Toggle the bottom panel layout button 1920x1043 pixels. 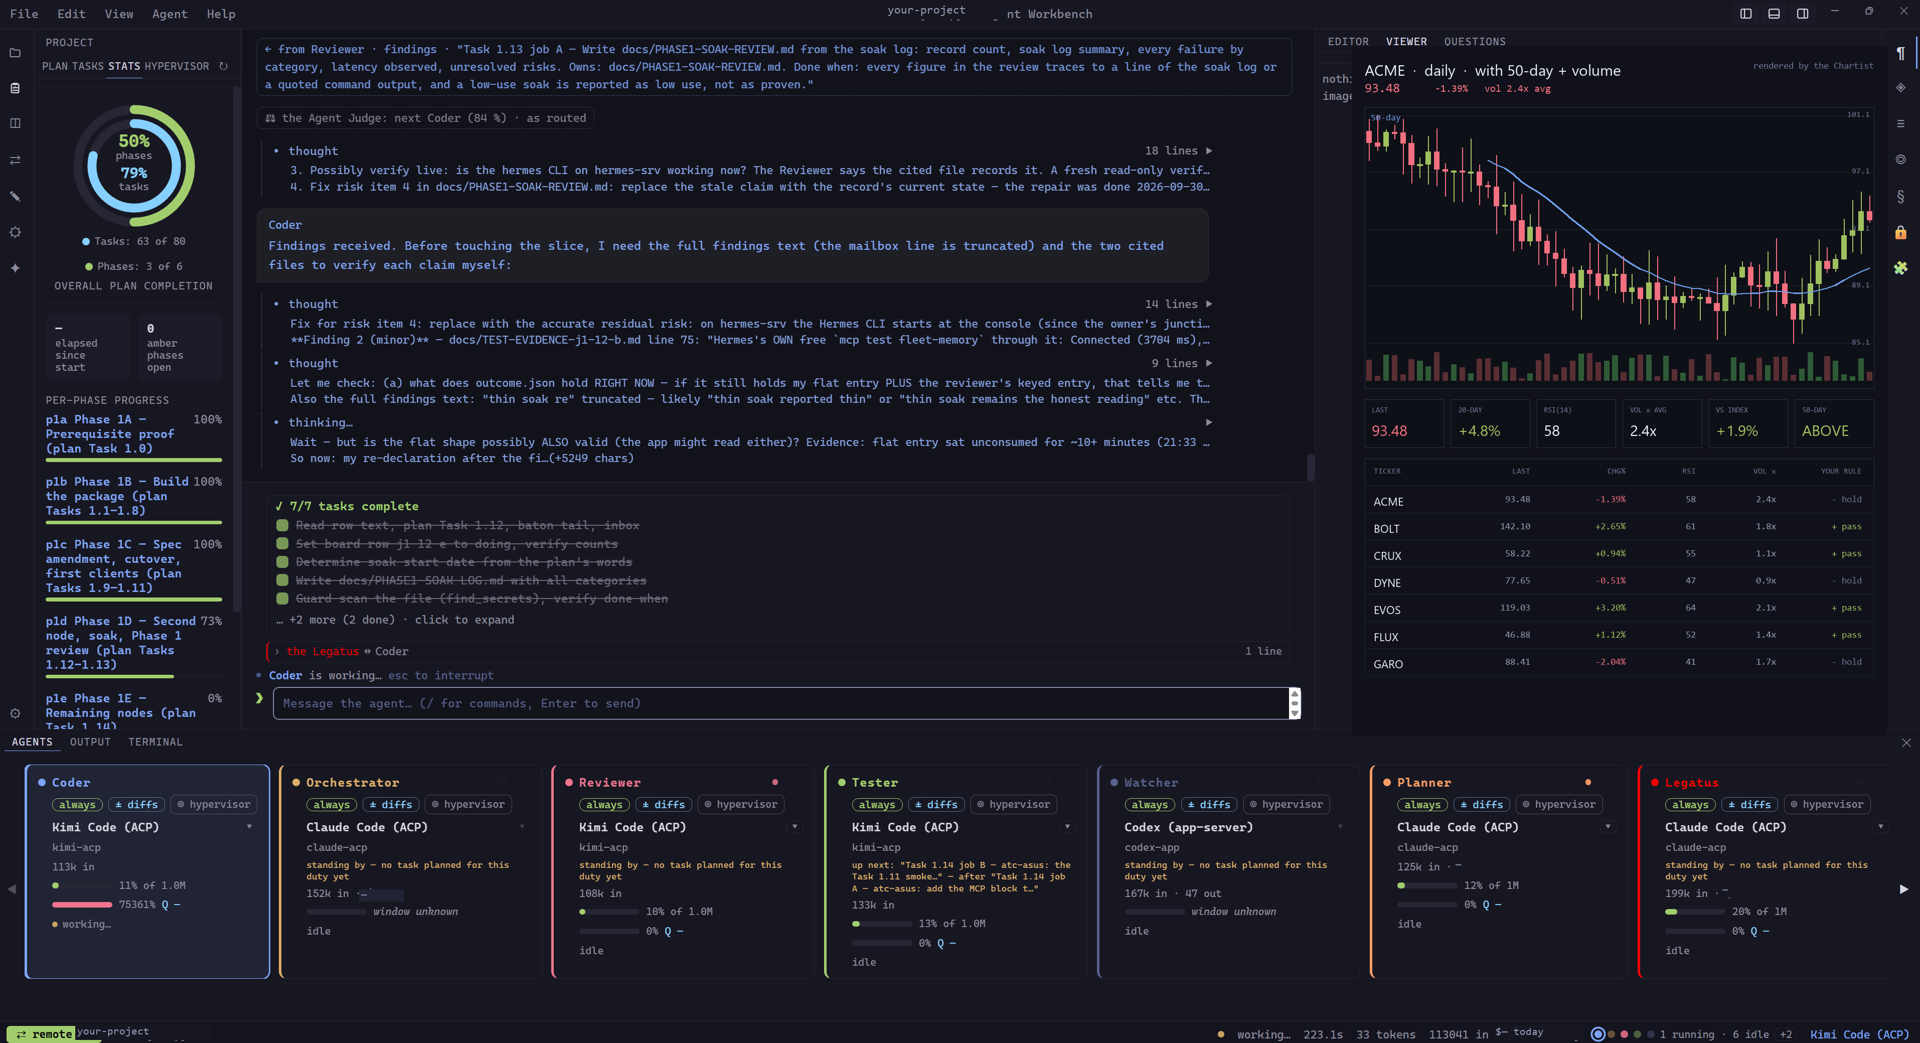pyautogui.click(x=1774, y=14)
